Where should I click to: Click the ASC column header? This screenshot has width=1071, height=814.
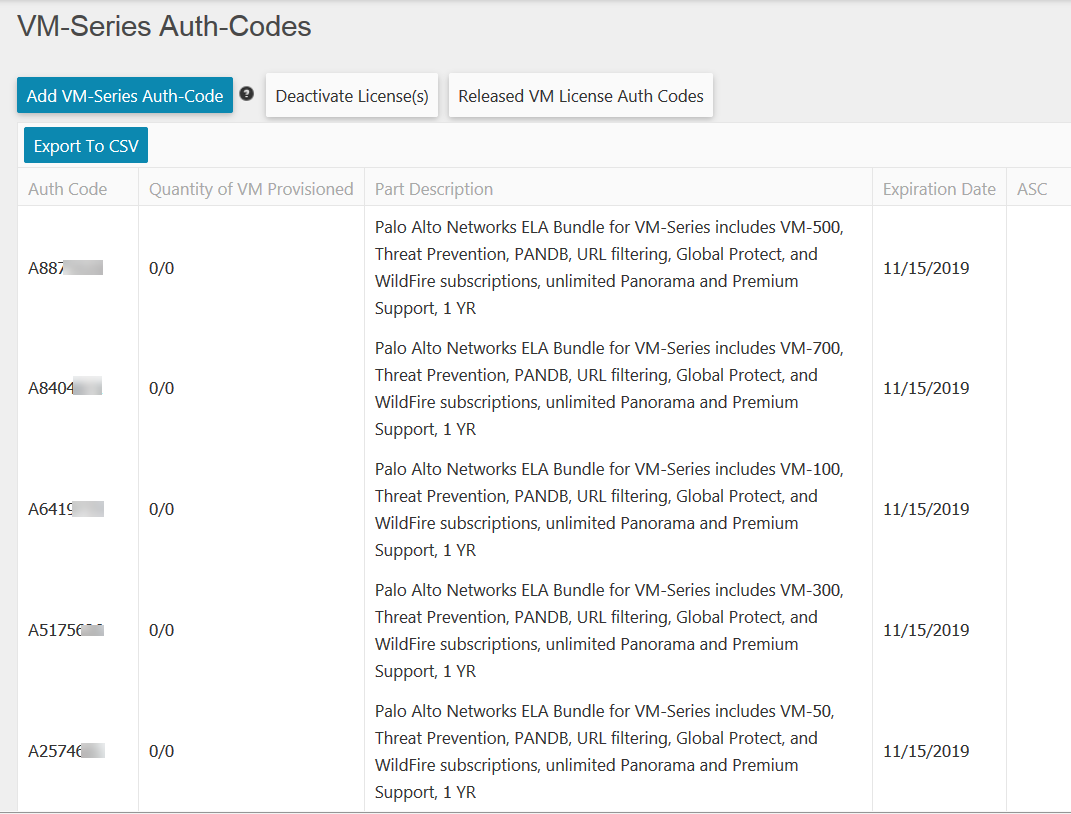1032,189
